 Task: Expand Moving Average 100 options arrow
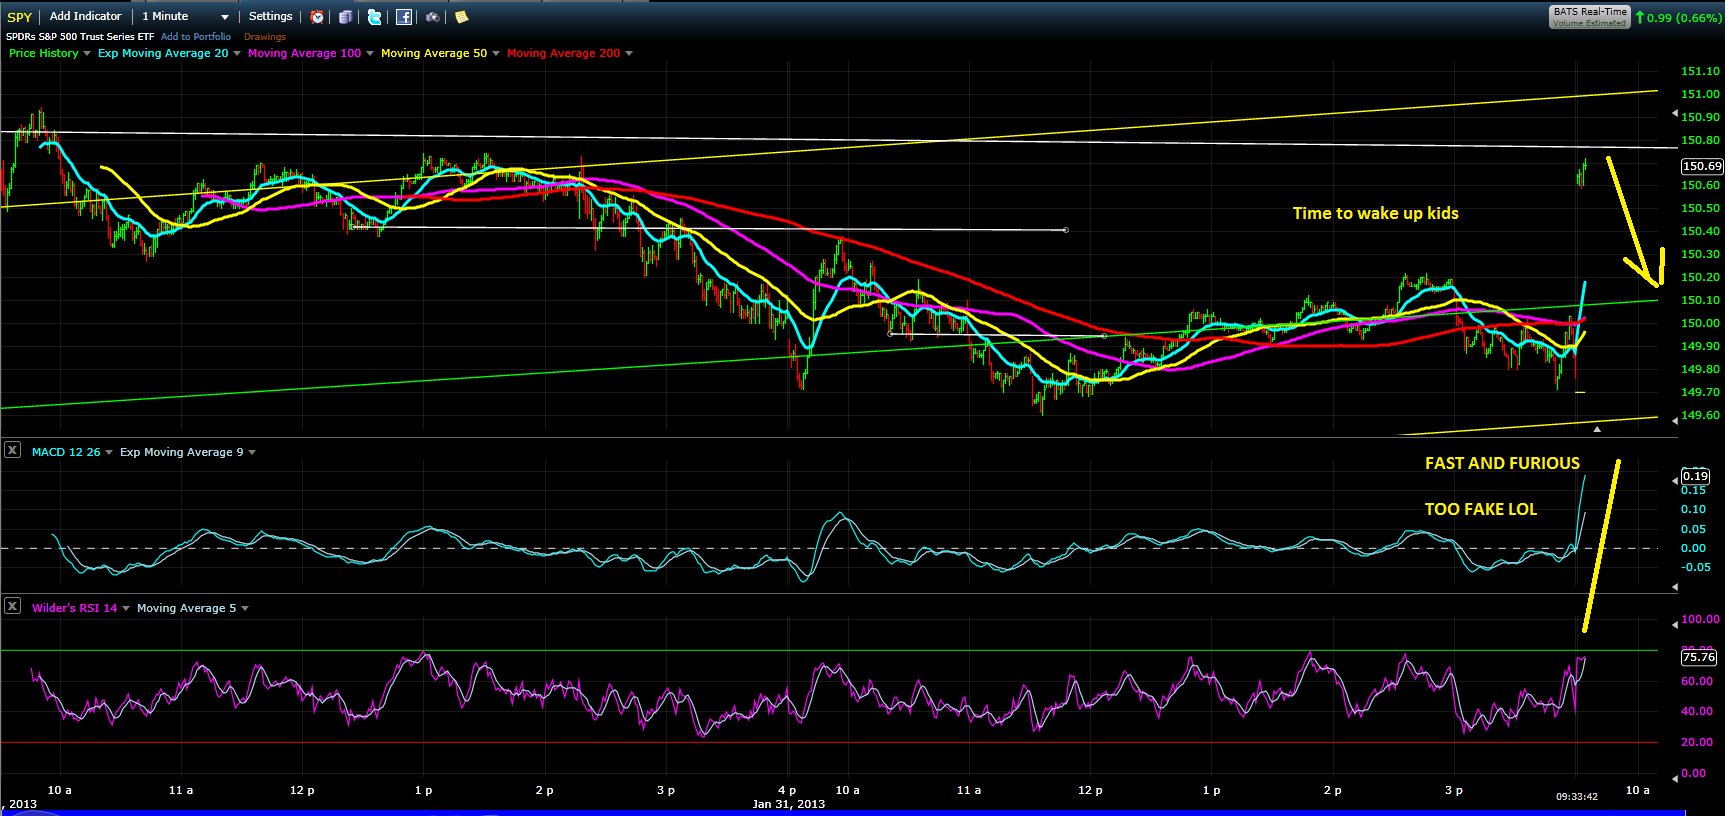click(370, 54)
